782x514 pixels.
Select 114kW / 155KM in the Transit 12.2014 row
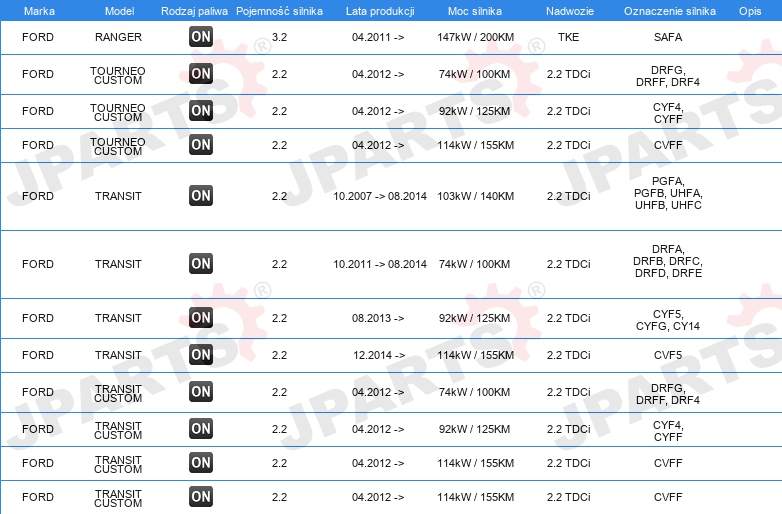[x=475, y=355]
